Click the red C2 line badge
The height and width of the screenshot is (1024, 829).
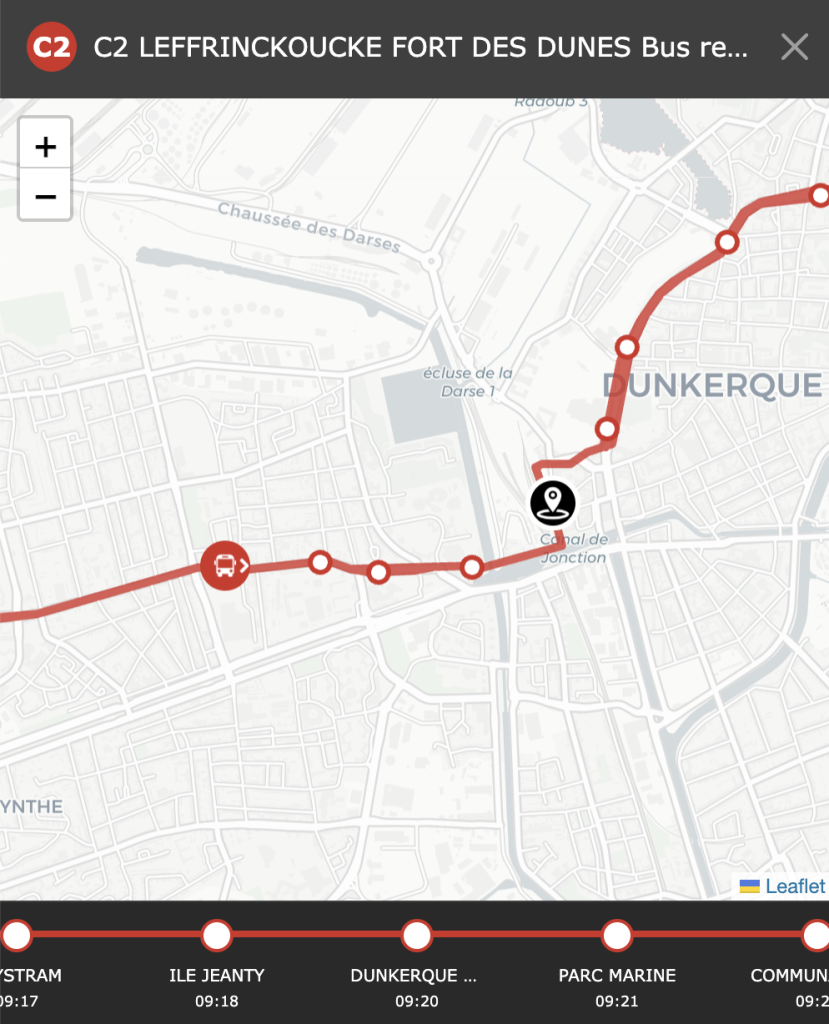click(51, 46)
